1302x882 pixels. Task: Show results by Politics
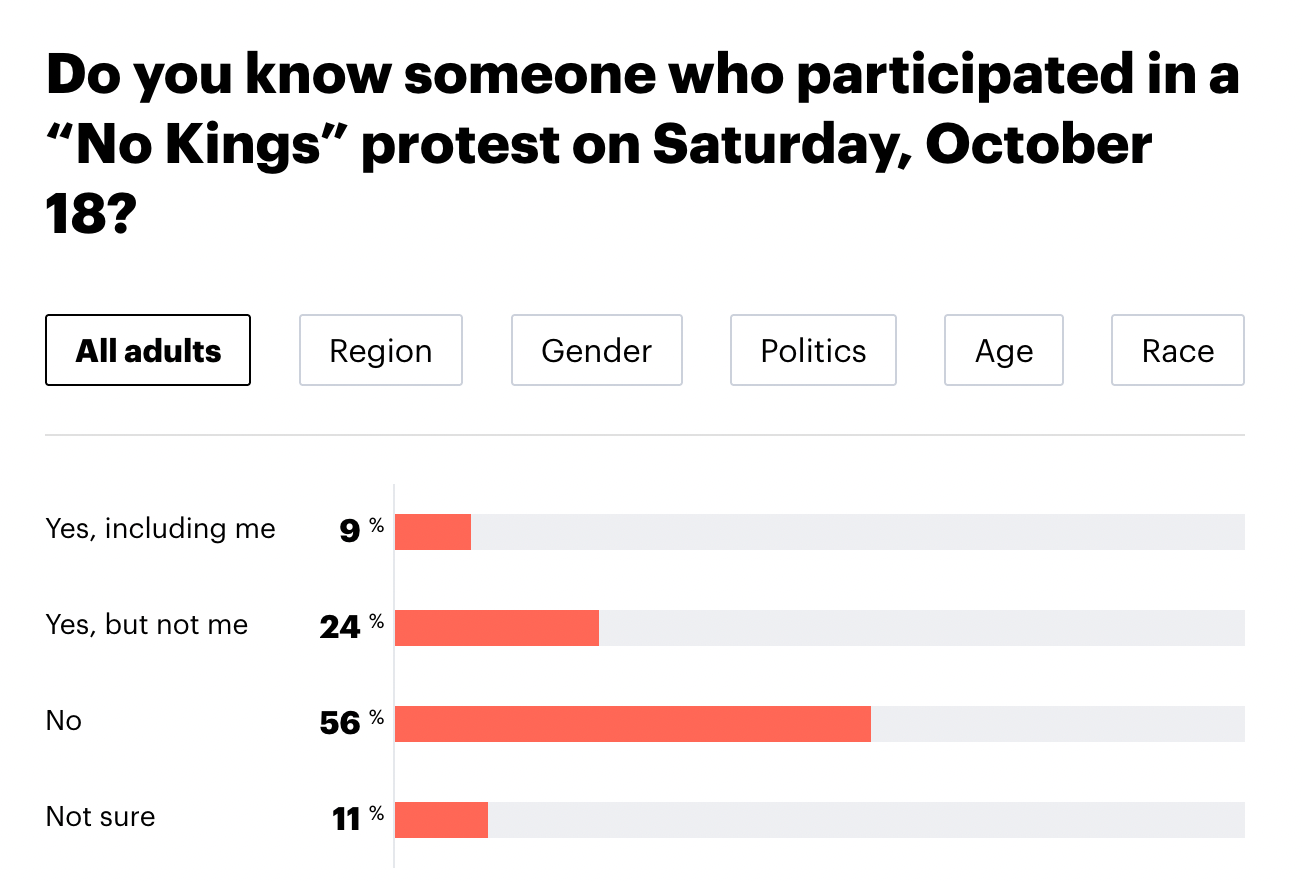[813, 351]
